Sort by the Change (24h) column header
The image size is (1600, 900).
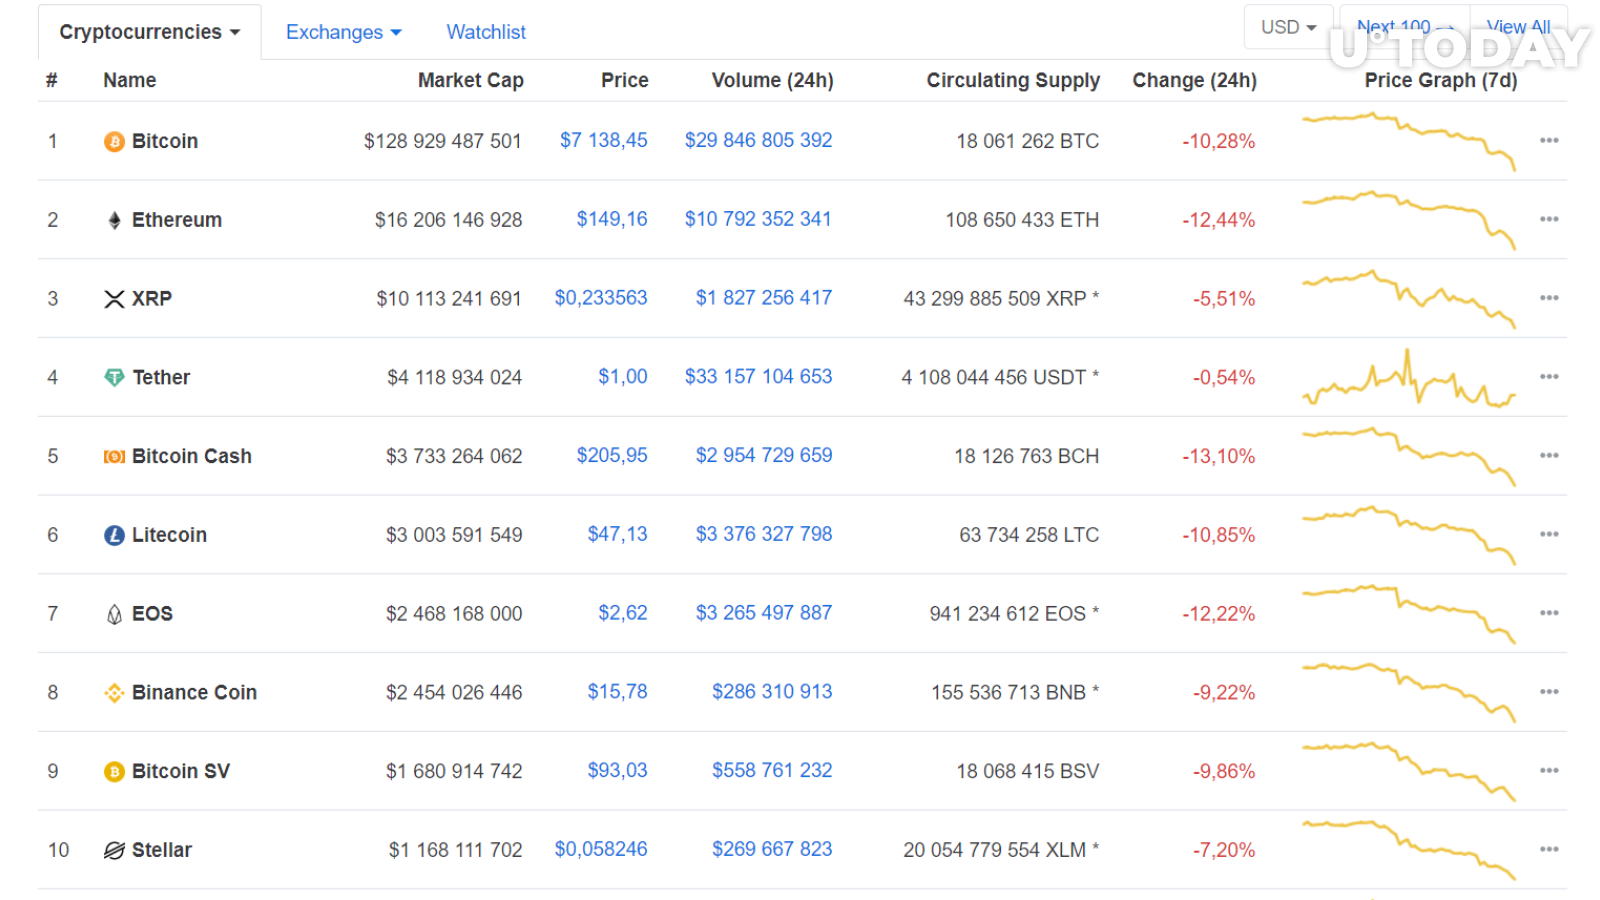pos(1194,80)
